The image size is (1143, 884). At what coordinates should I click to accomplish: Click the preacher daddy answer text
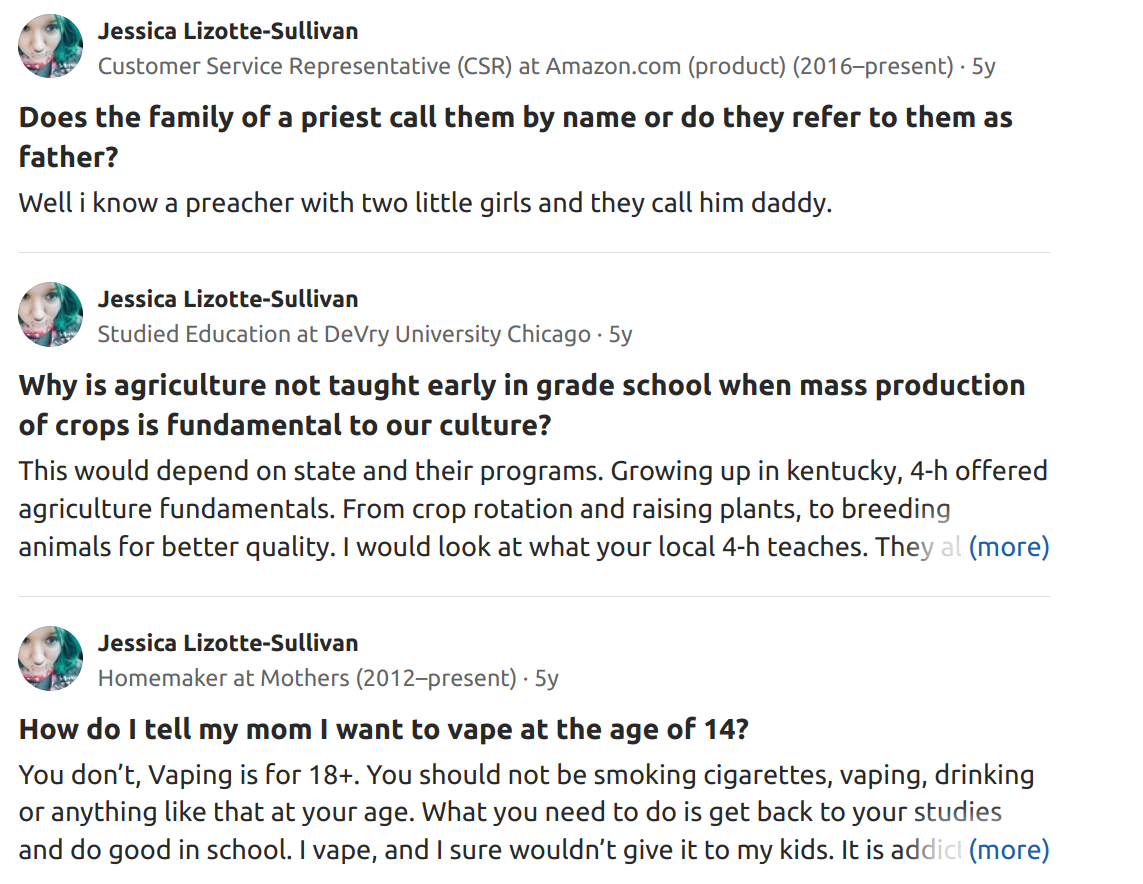(425, 203)
